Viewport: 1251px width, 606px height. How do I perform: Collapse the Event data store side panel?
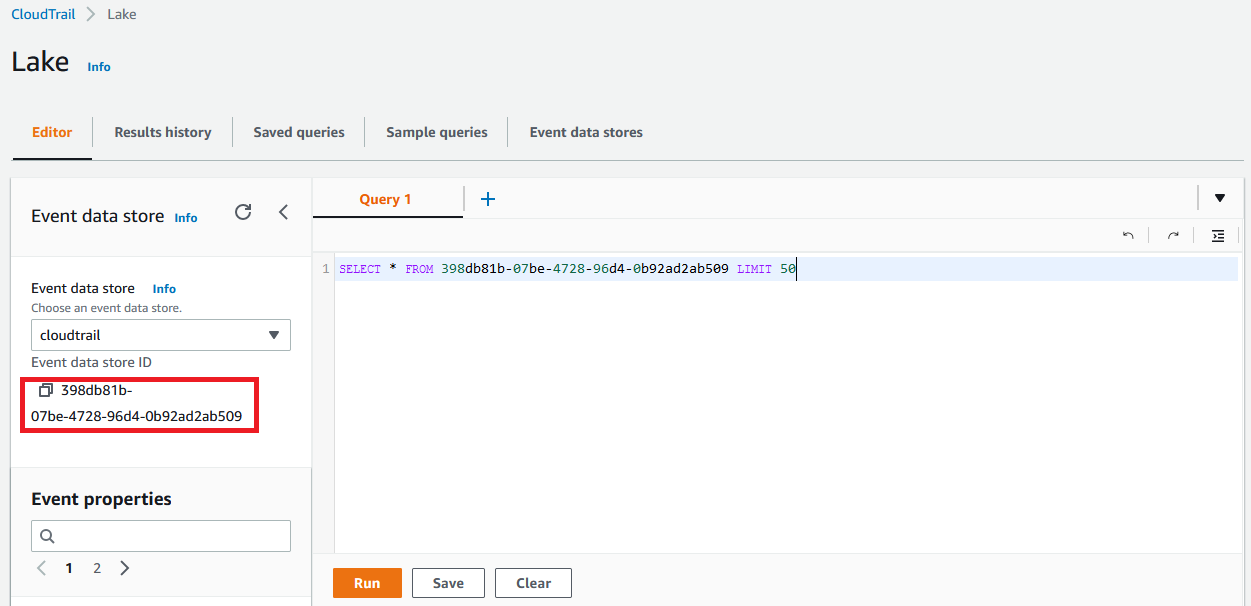coord(283,212)
